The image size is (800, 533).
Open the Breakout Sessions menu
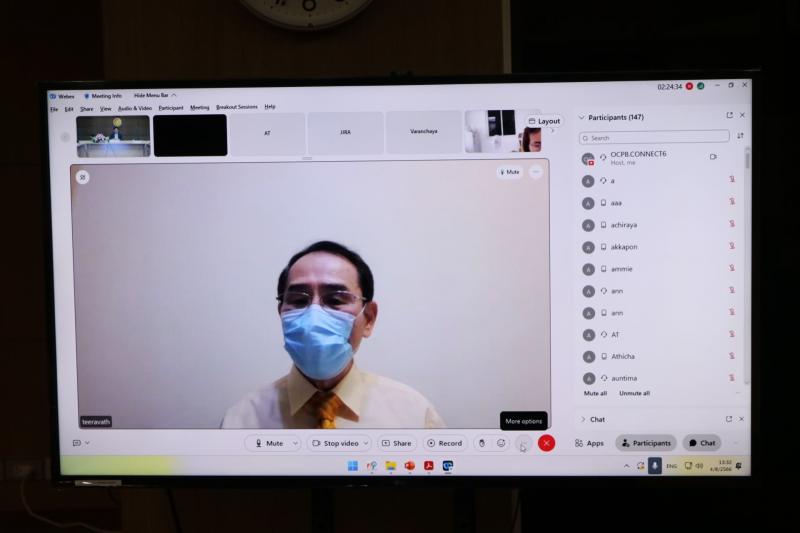coord(236,107)
